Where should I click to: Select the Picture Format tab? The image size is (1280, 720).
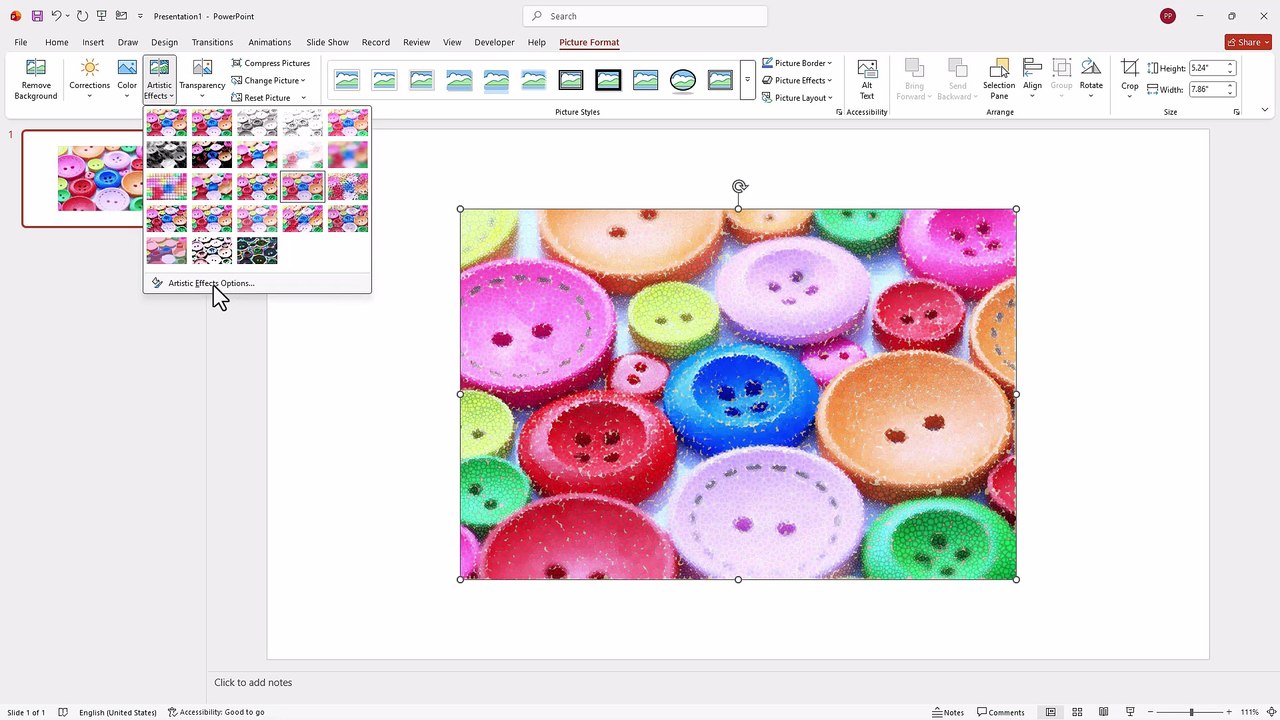(x=589, y=42)
